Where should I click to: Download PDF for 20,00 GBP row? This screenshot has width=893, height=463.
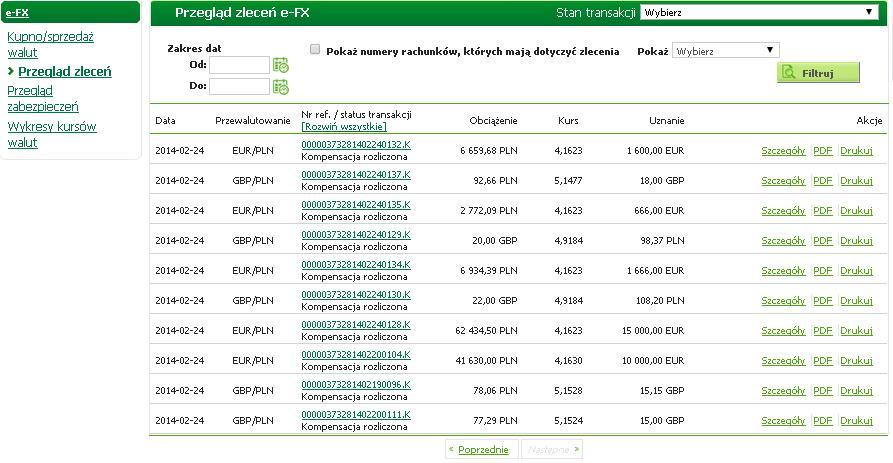[x=822, y=241]
